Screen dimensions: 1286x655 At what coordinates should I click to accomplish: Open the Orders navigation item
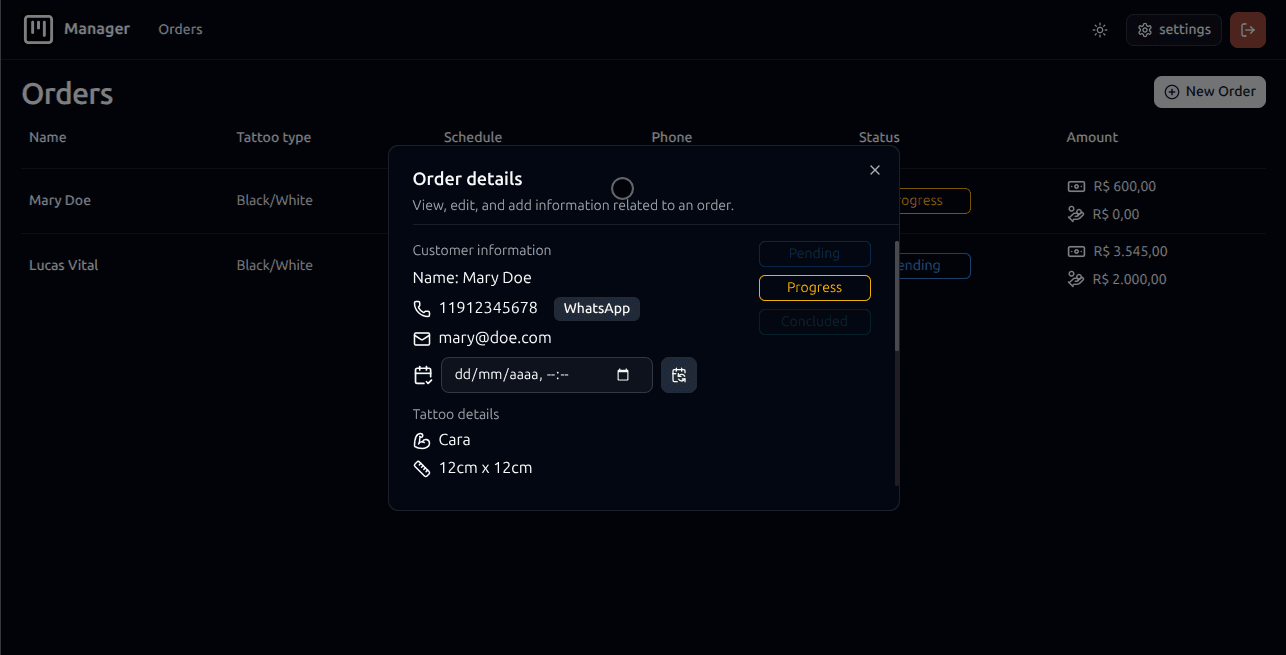pyautogui.click(x=180, y=30)
